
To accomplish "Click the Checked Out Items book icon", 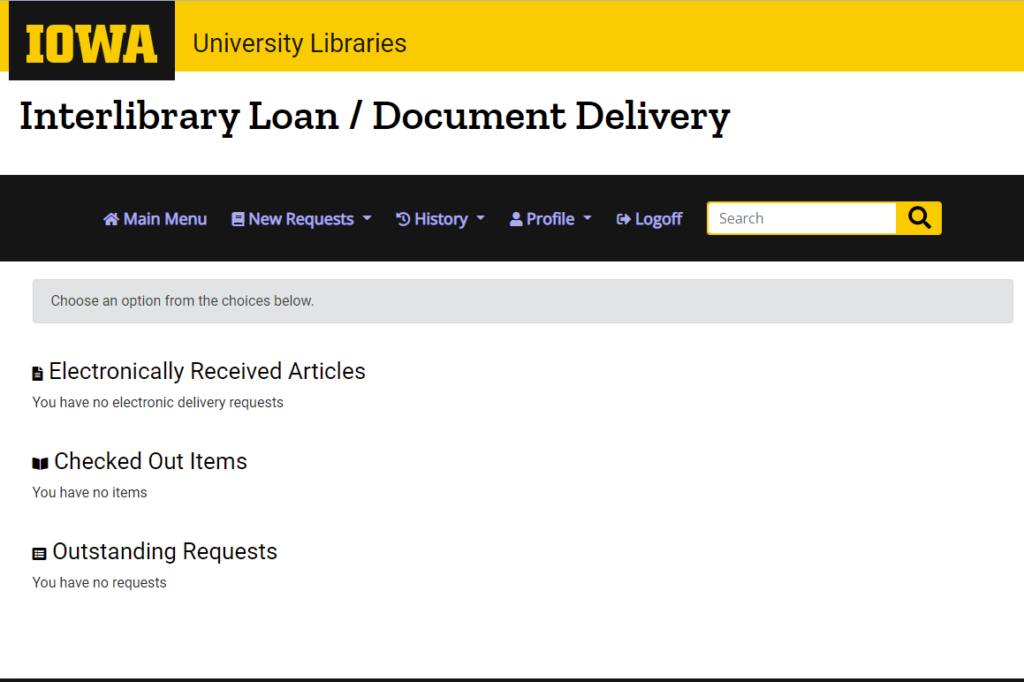I will click(x=40, y=464).
